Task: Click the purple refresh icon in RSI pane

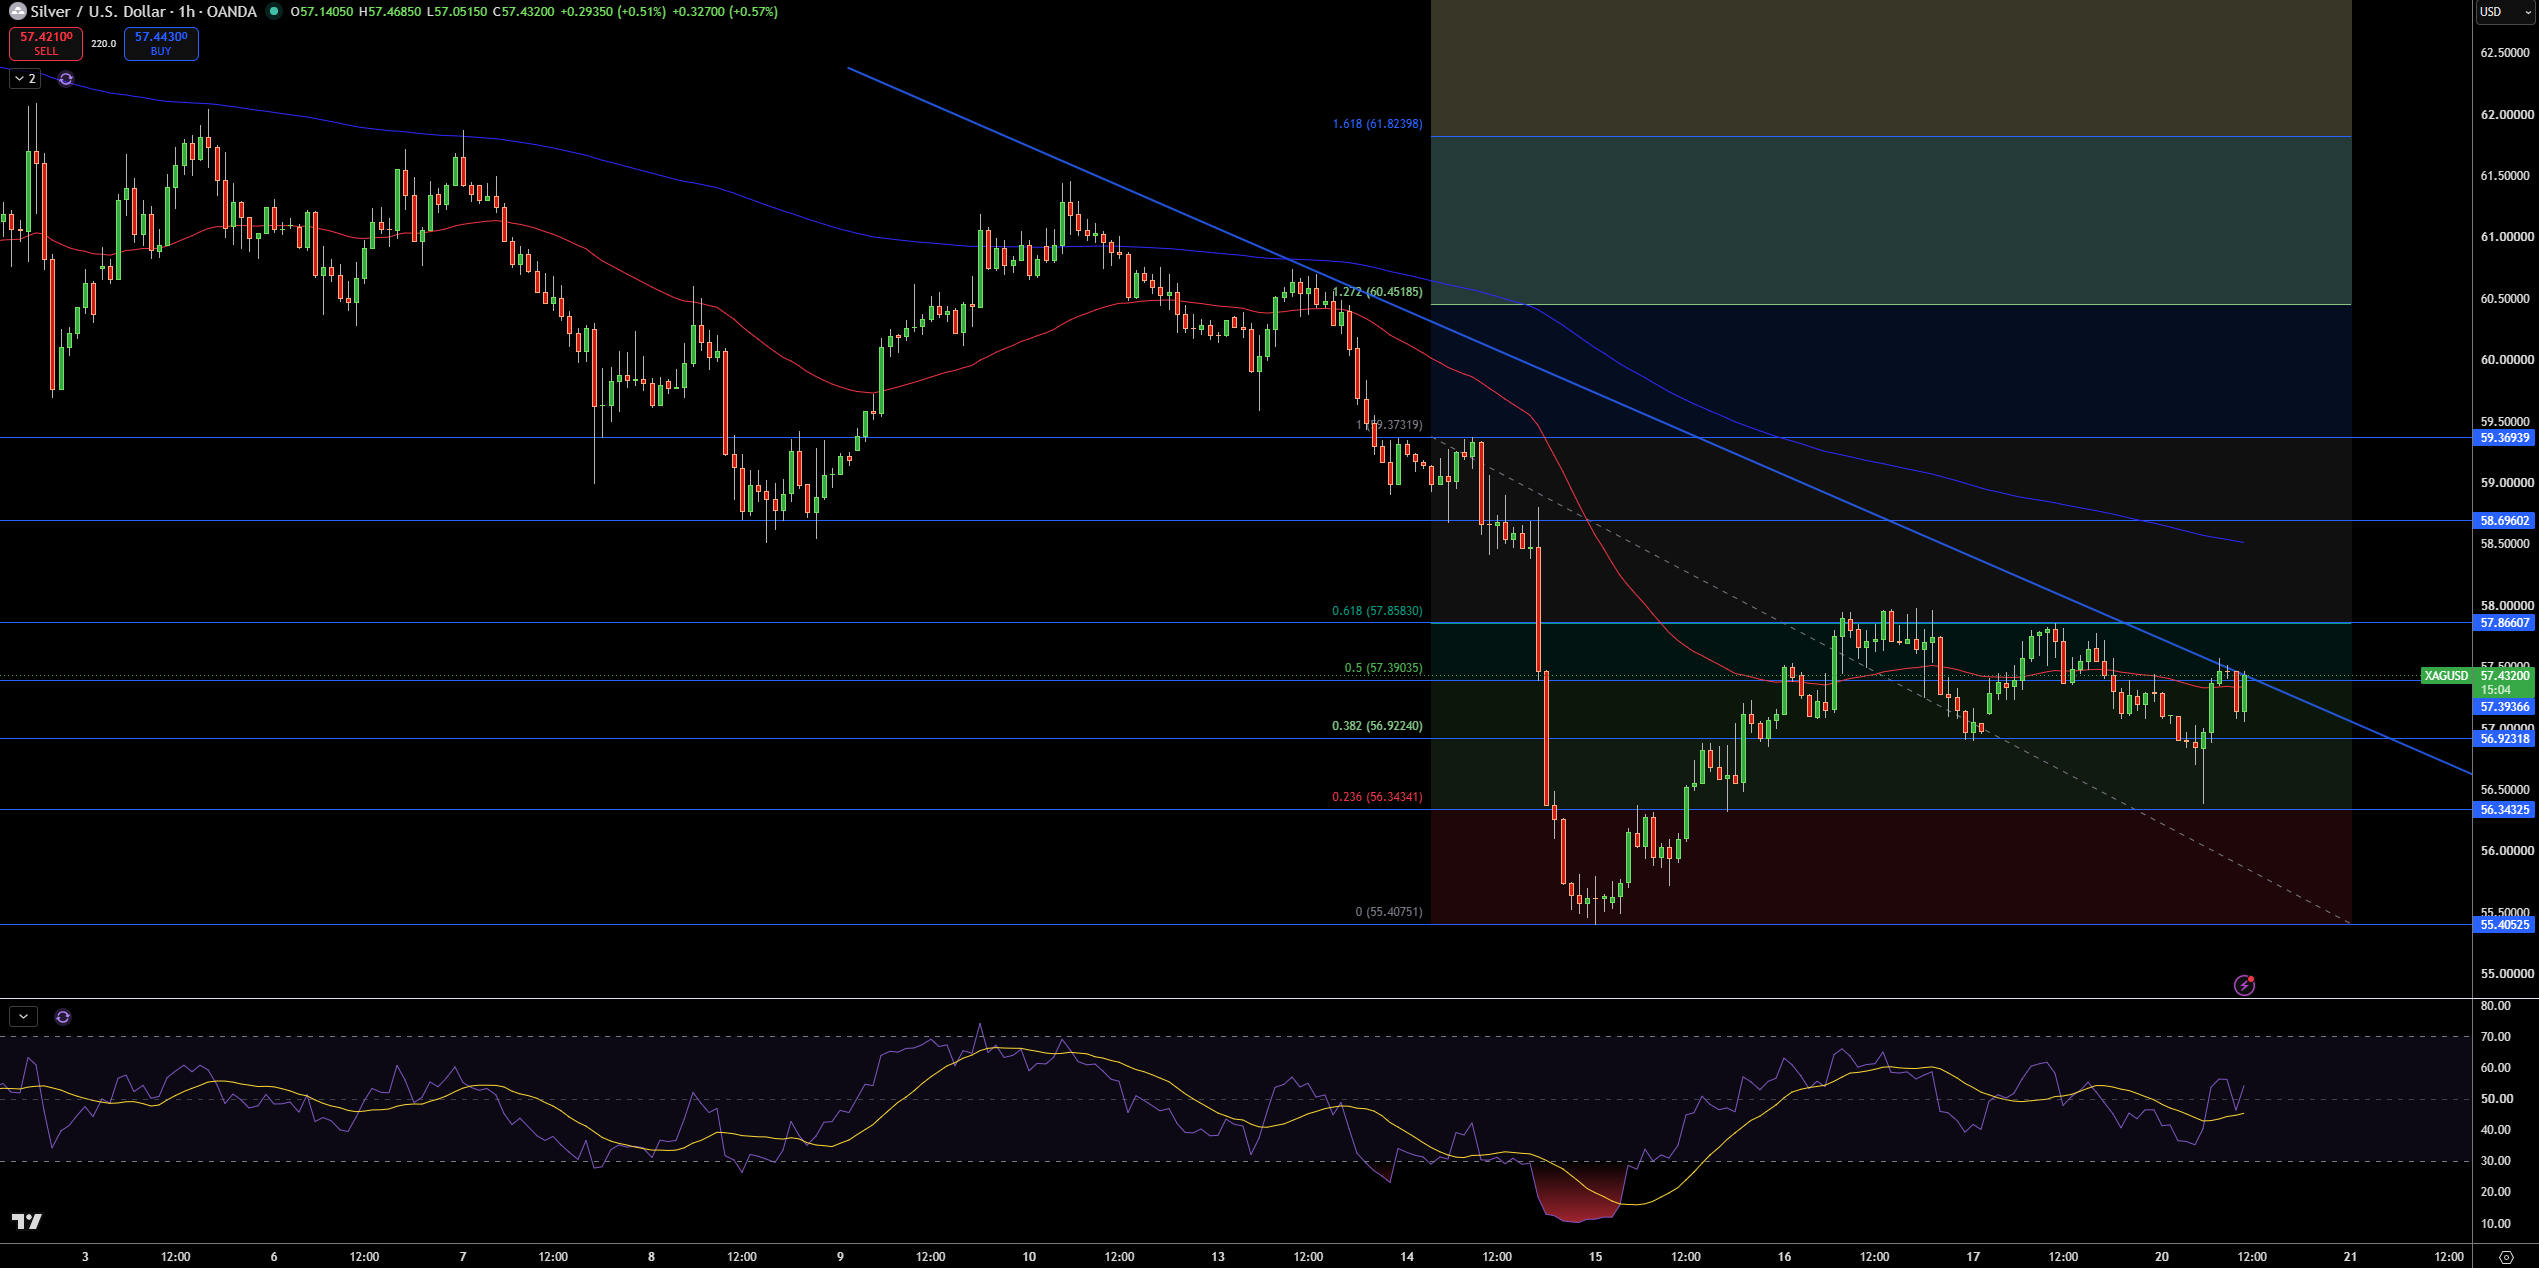Action: click(x=63, y=1017)
